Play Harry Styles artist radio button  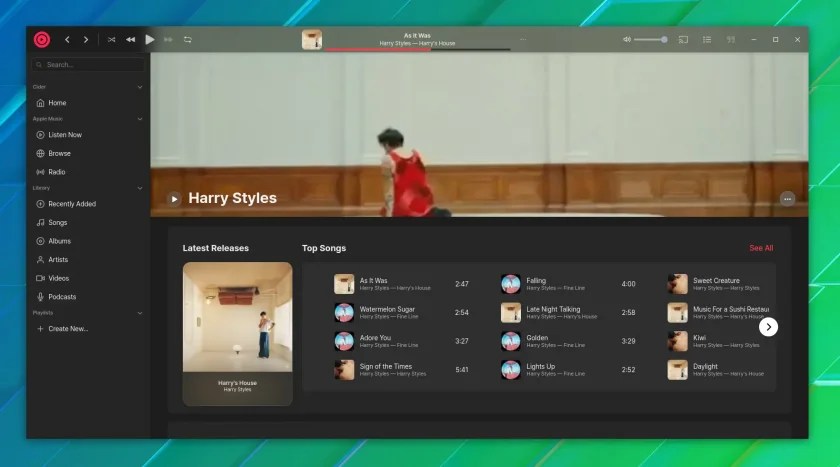pos(174,199)
